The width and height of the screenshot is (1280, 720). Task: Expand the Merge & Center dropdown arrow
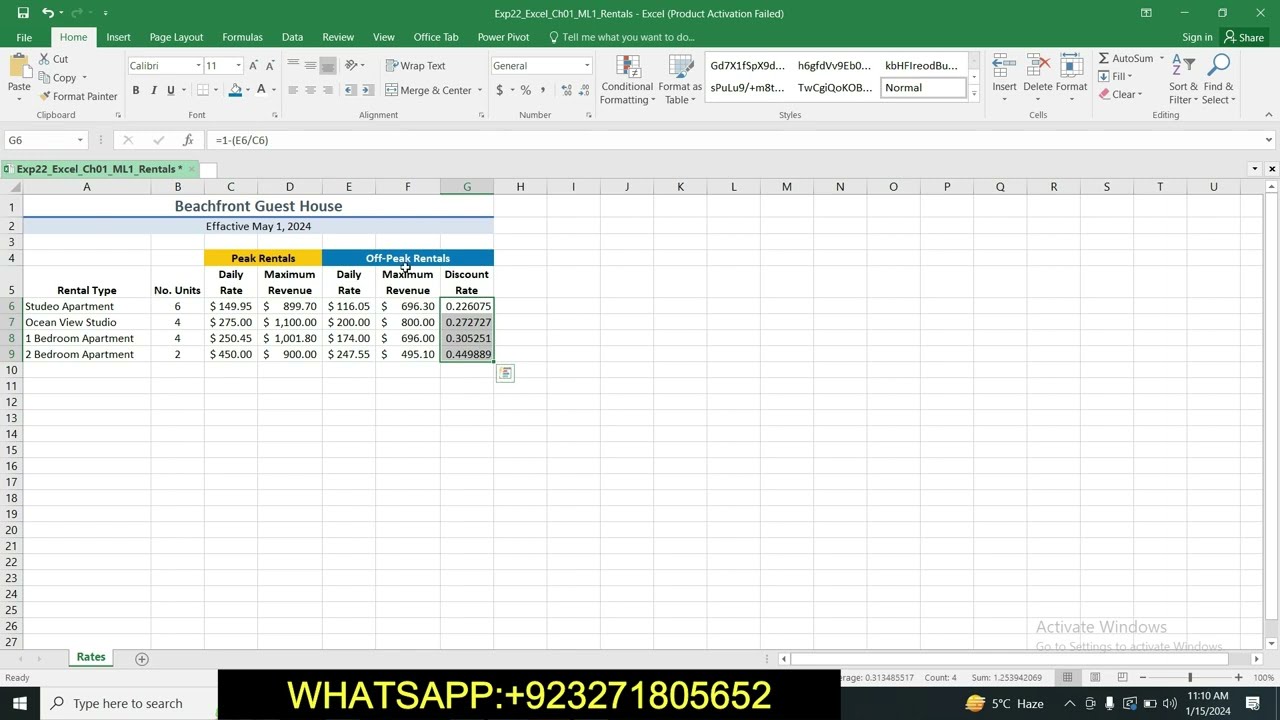pos(480,90)
